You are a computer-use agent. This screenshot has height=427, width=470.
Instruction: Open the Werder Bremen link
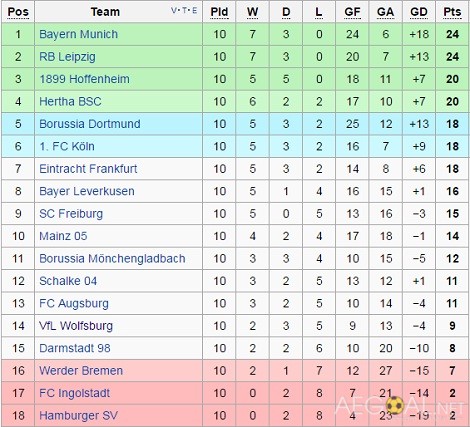pos(81,371)
